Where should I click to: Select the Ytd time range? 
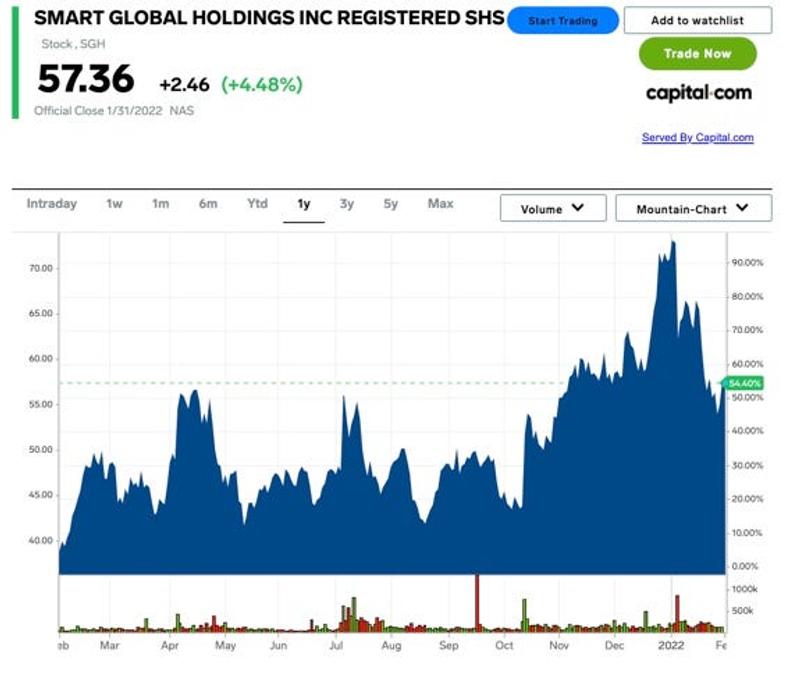point(257,204)
